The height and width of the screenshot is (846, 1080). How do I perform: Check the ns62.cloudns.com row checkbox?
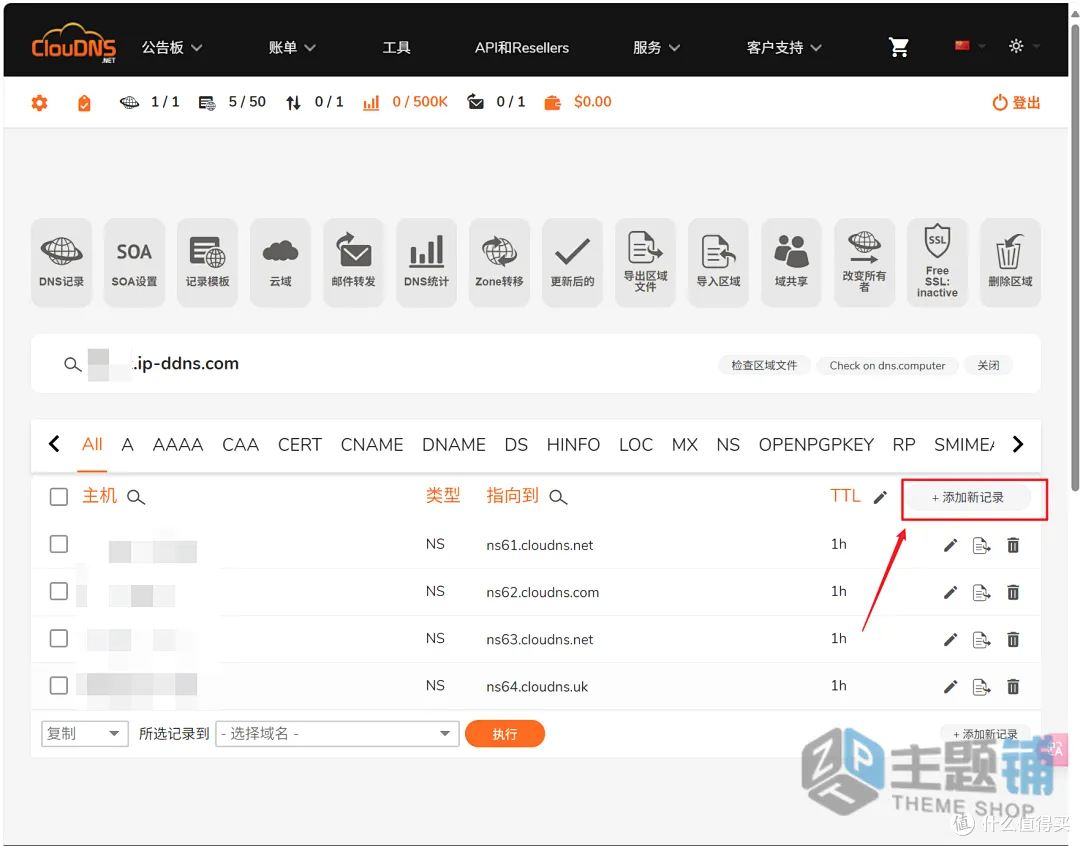[59, 591]
